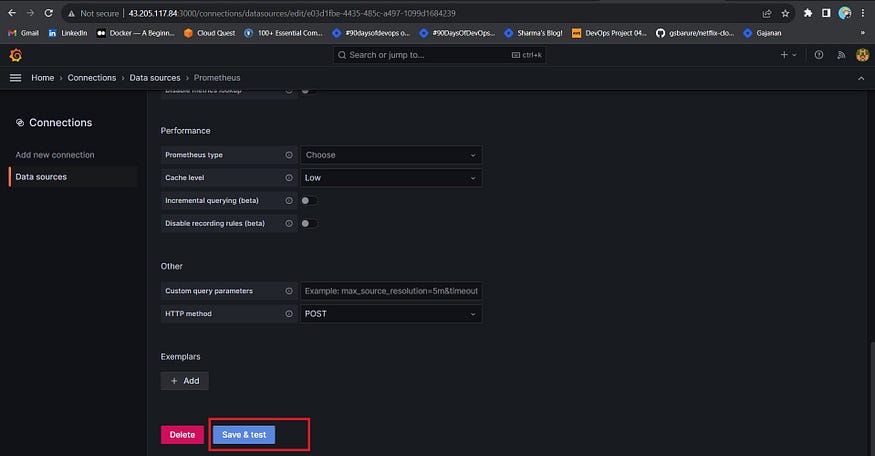Click the Delete button

182,435
